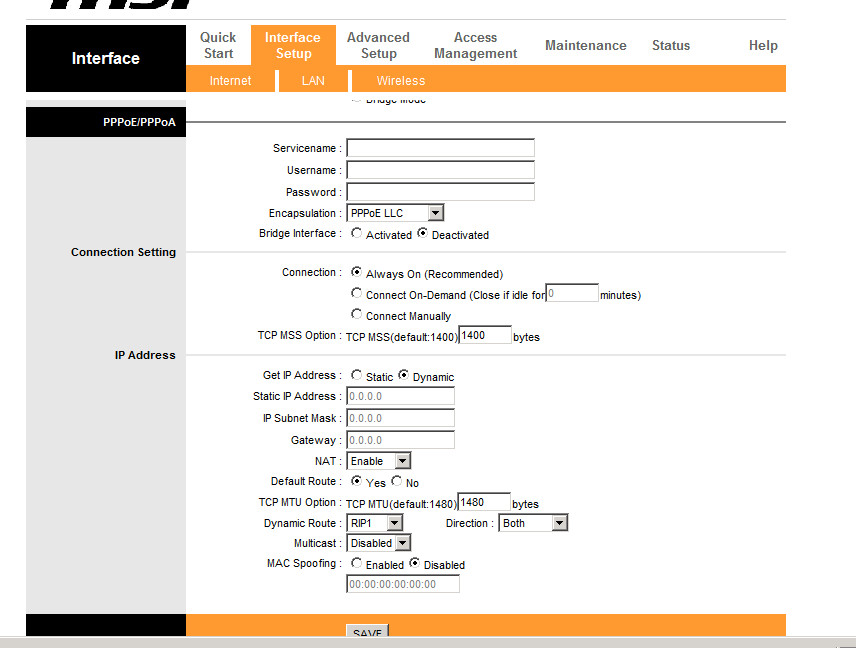Open the NAT dropdown
Viewport: 856px width, 648px height.
tap(378, 461)
